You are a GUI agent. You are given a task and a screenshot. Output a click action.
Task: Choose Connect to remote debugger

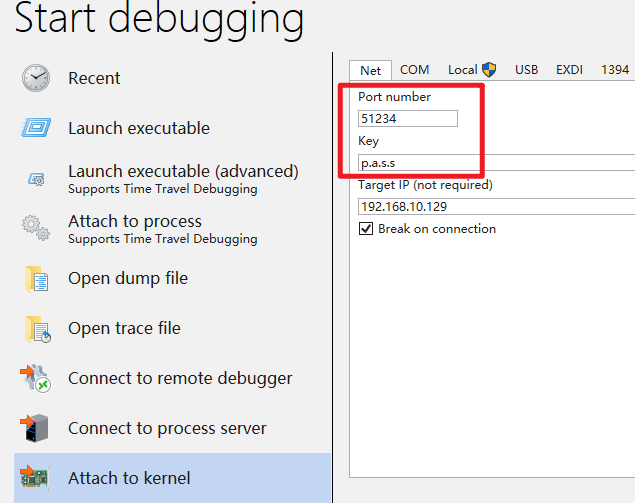[x=173, y=378]
